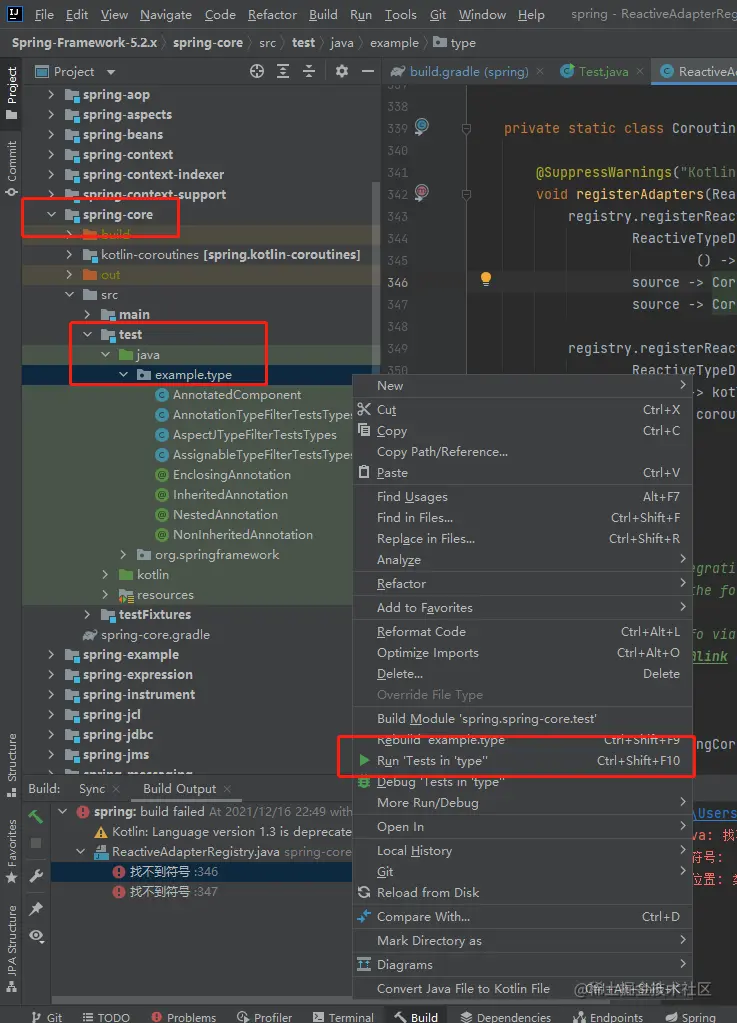737x1023 pixels.
Task: Open the Git tool window in bottom bar
Action: tap(47, 1016)
